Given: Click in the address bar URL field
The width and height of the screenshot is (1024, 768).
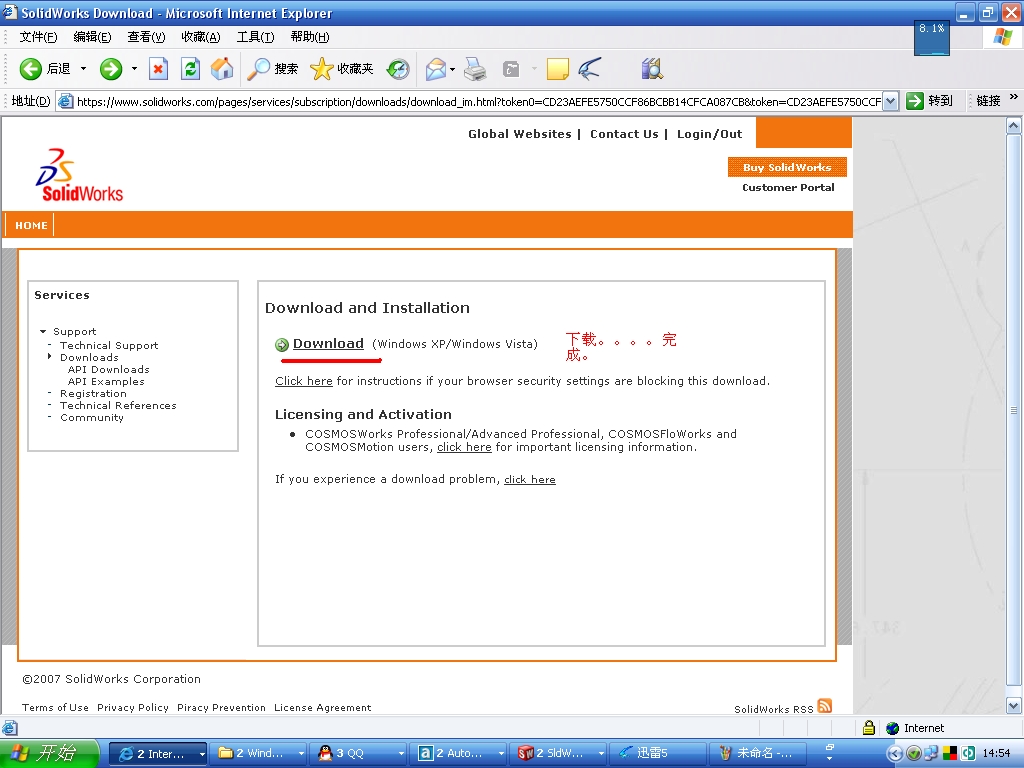Looking at the screenshot, I should point(477,101).
